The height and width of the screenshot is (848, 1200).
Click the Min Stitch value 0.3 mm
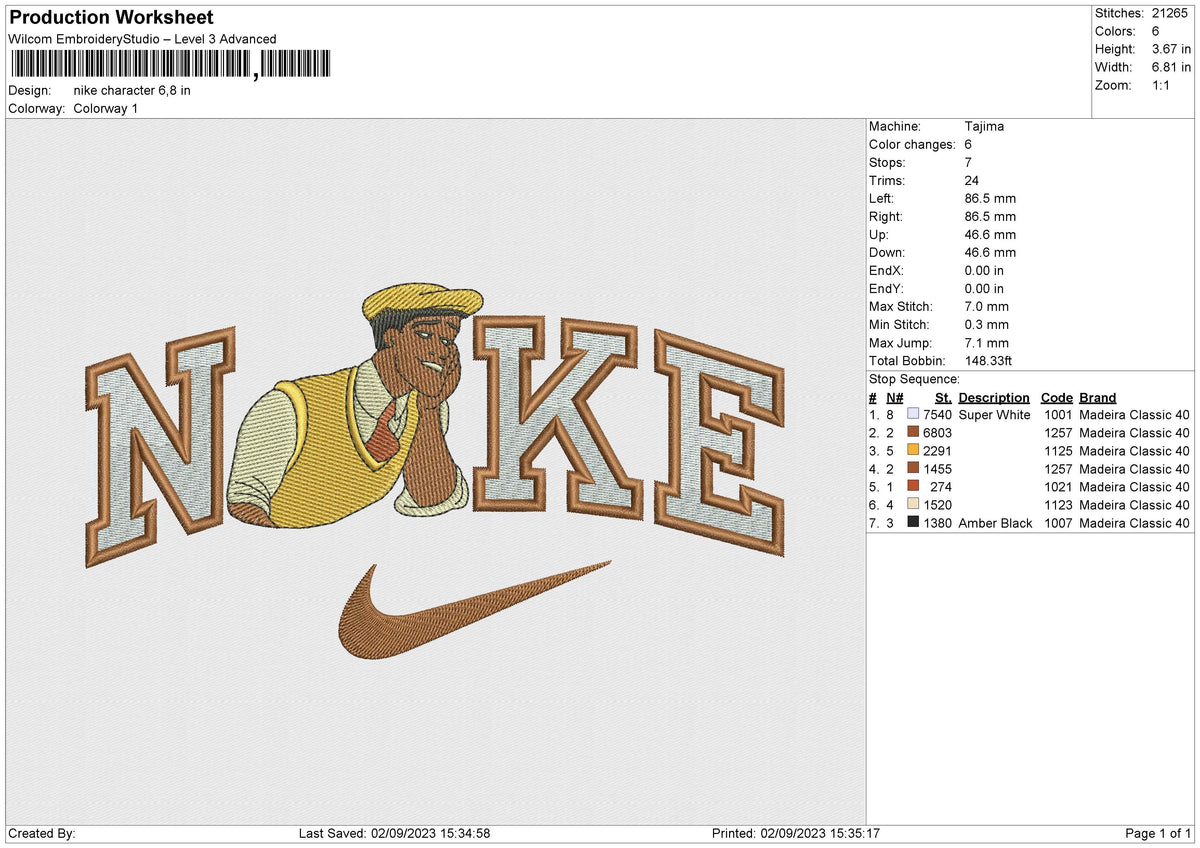coord(987,324)
